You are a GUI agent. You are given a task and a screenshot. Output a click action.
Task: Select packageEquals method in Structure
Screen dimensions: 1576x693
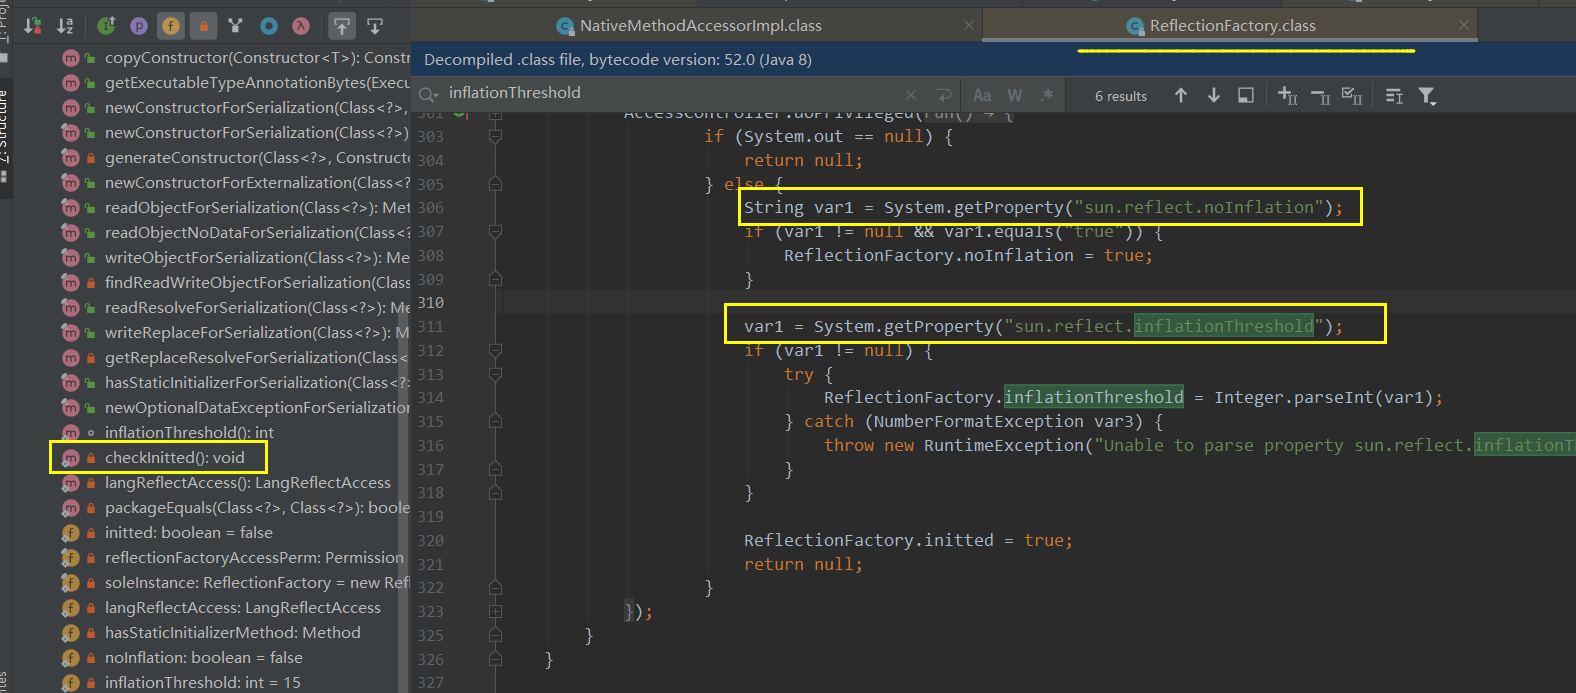[x=257, y=508]
